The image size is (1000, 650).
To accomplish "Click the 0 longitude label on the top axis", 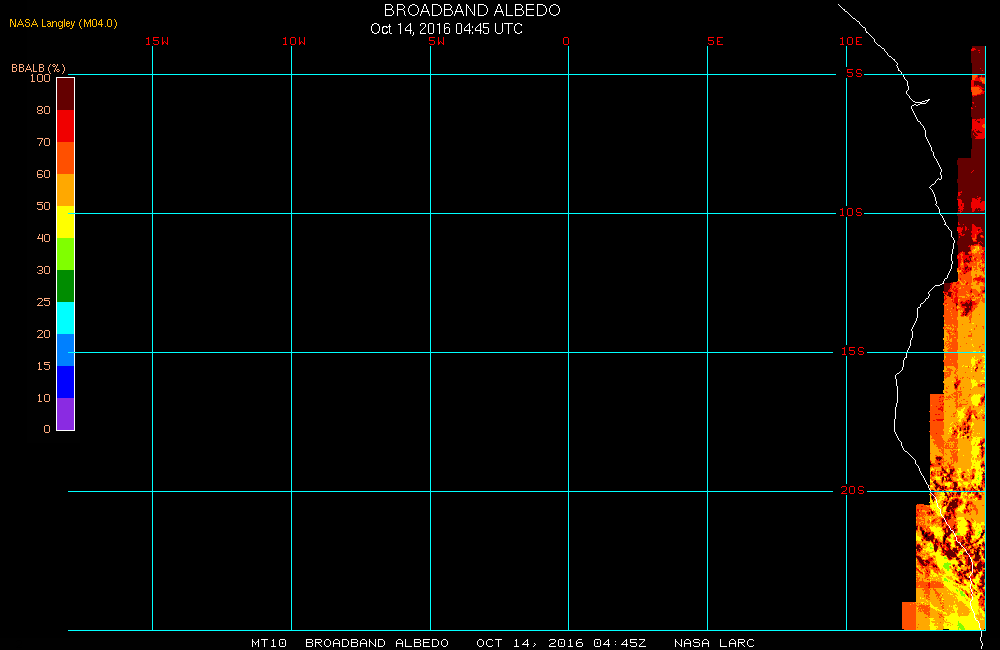I will 566,41.
